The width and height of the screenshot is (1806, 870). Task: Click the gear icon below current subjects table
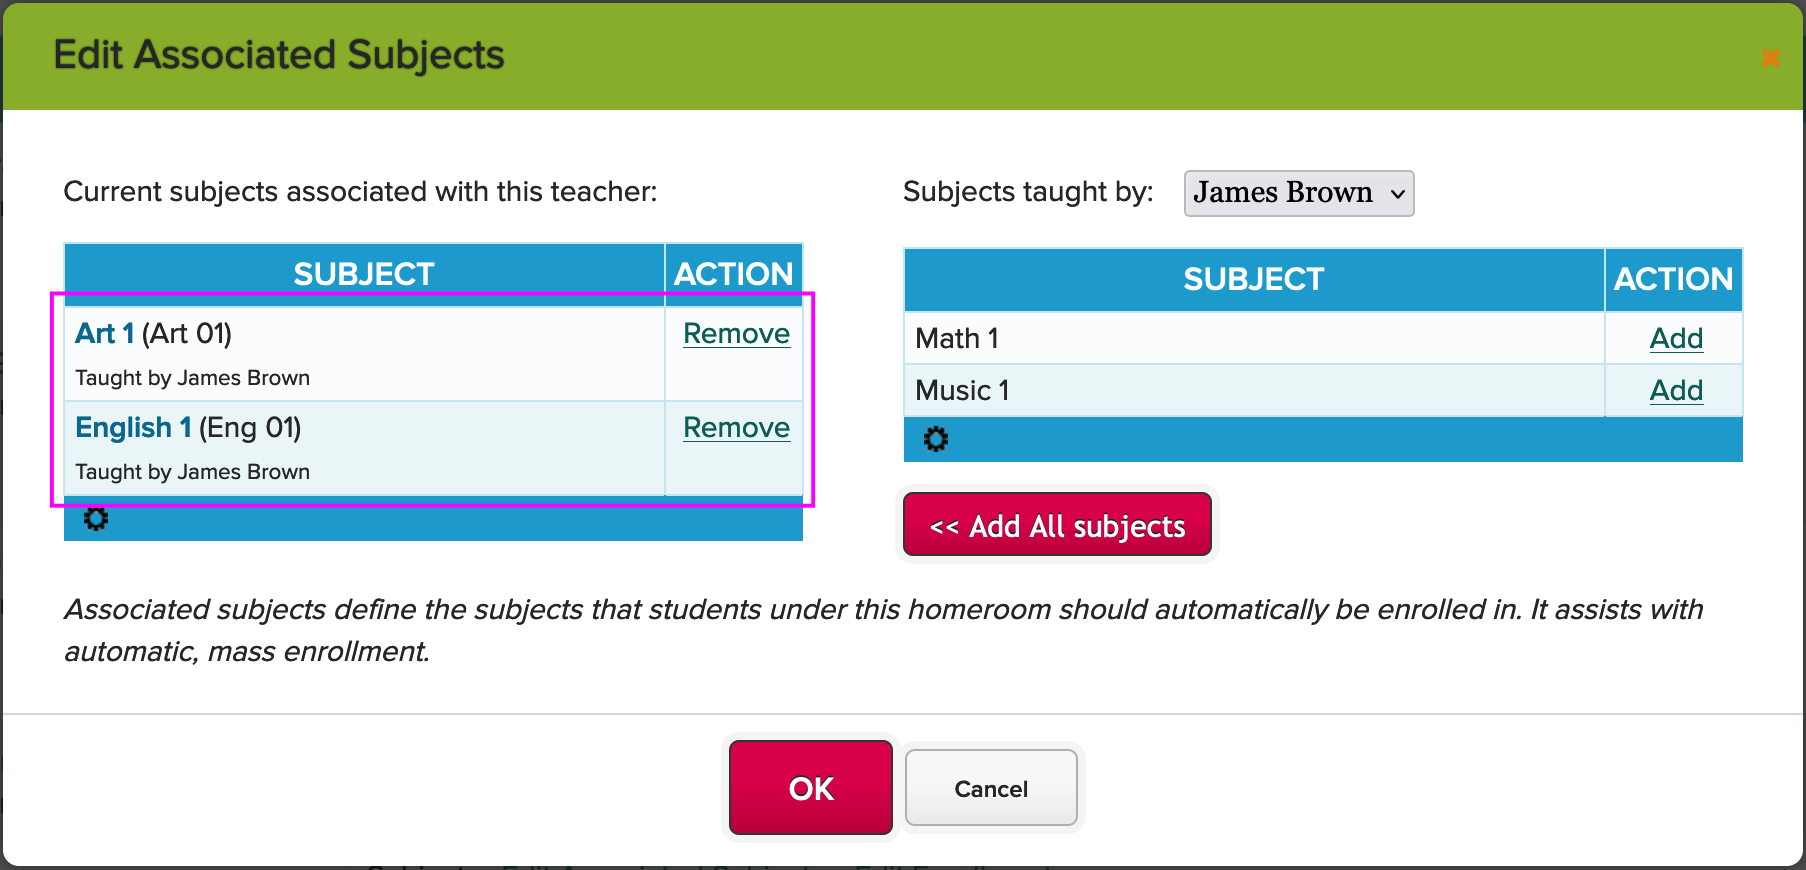96,519
